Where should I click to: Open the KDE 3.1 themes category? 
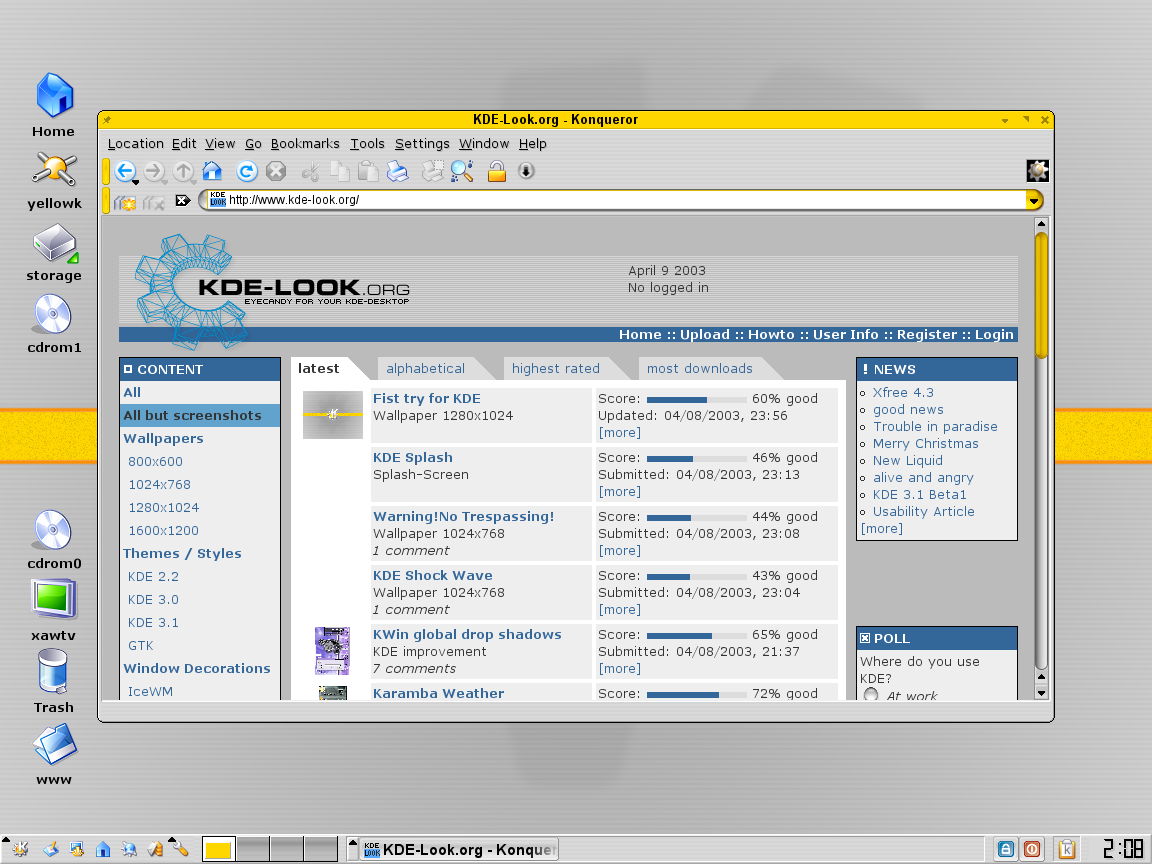point(153,623)
